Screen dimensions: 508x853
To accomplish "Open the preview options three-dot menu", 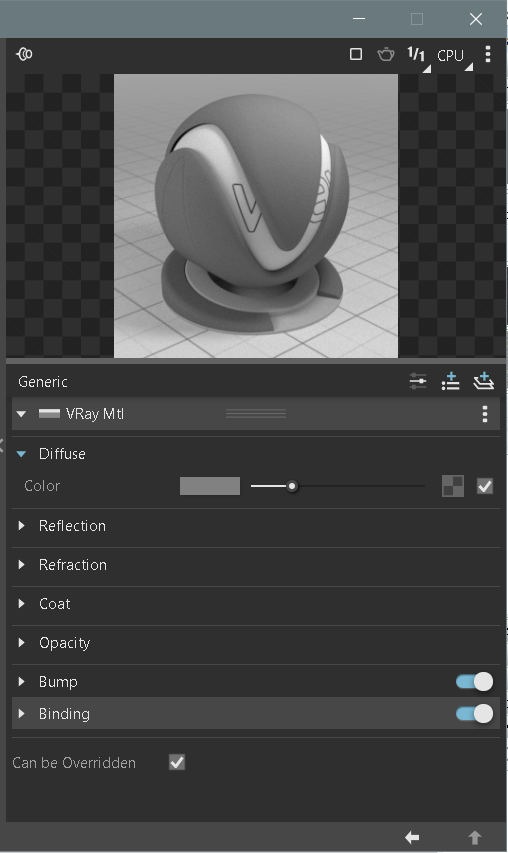I will (487, 54).
